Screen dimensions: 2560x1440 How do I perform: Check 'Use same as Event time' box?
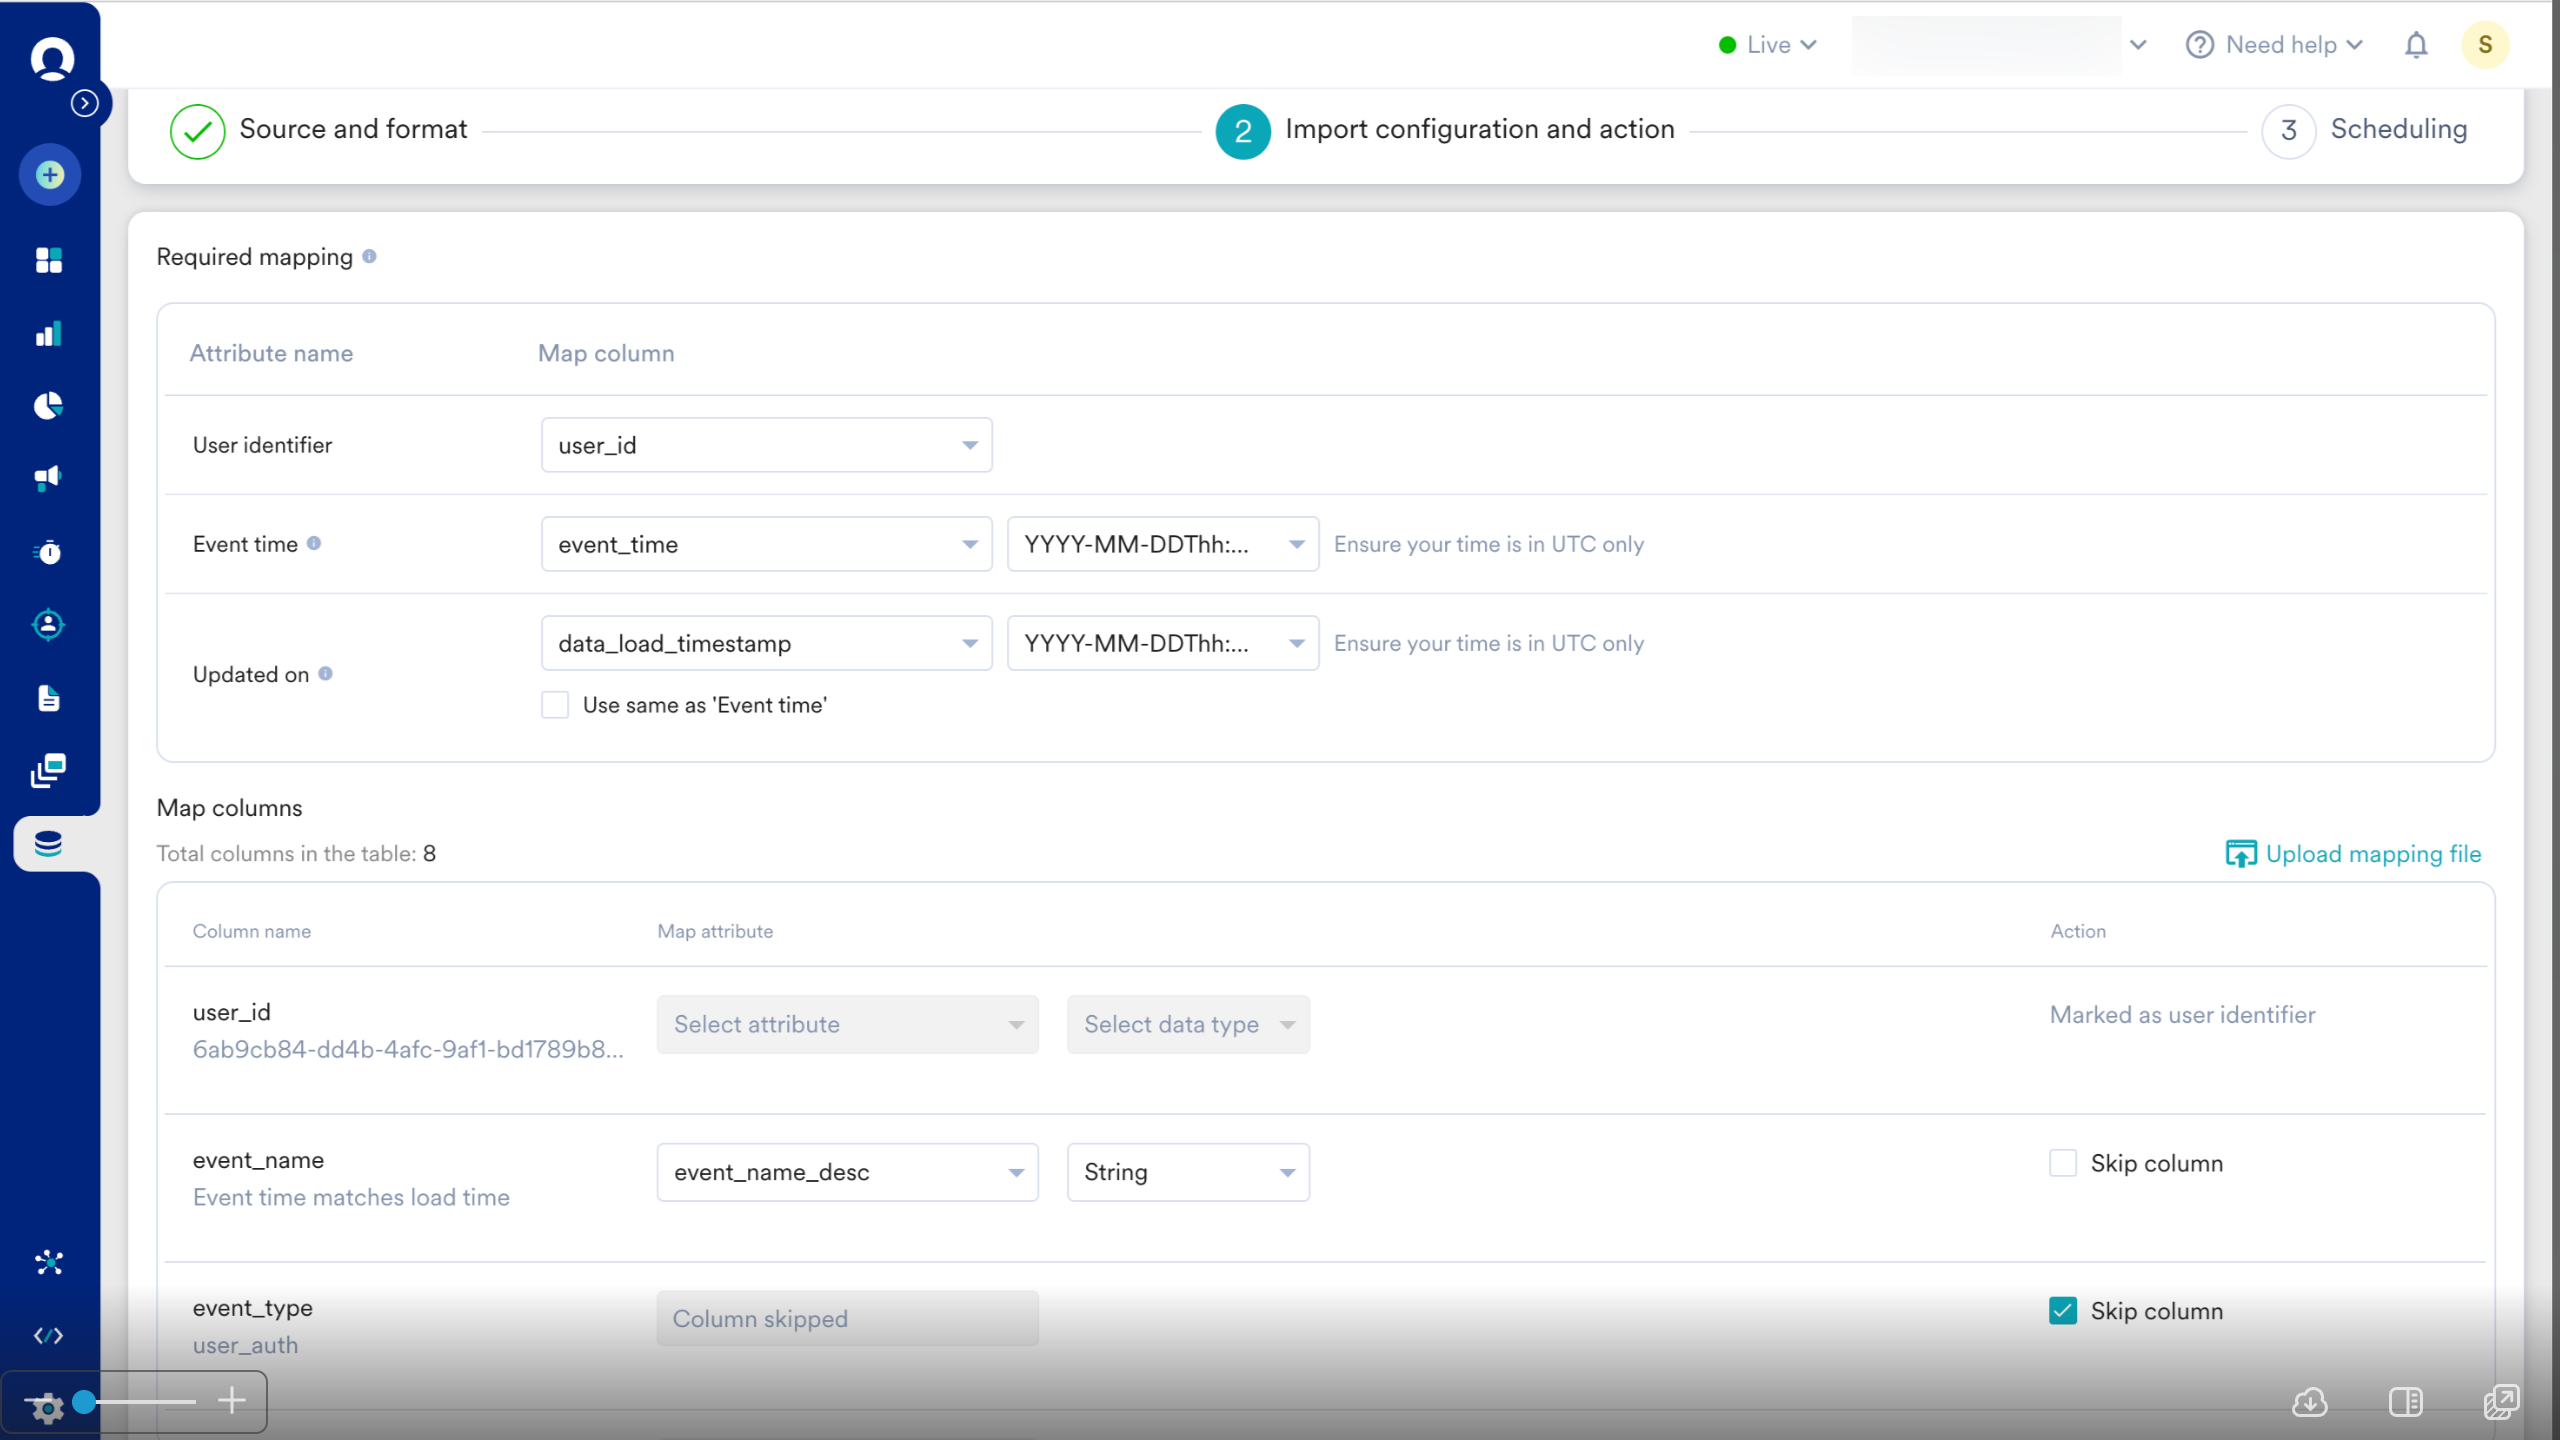point(555,705)
